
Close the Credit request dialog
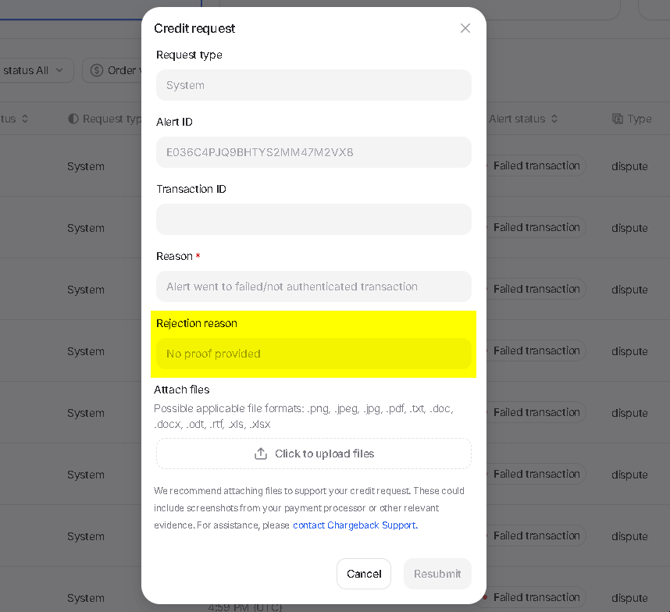(x=465, y=28)
